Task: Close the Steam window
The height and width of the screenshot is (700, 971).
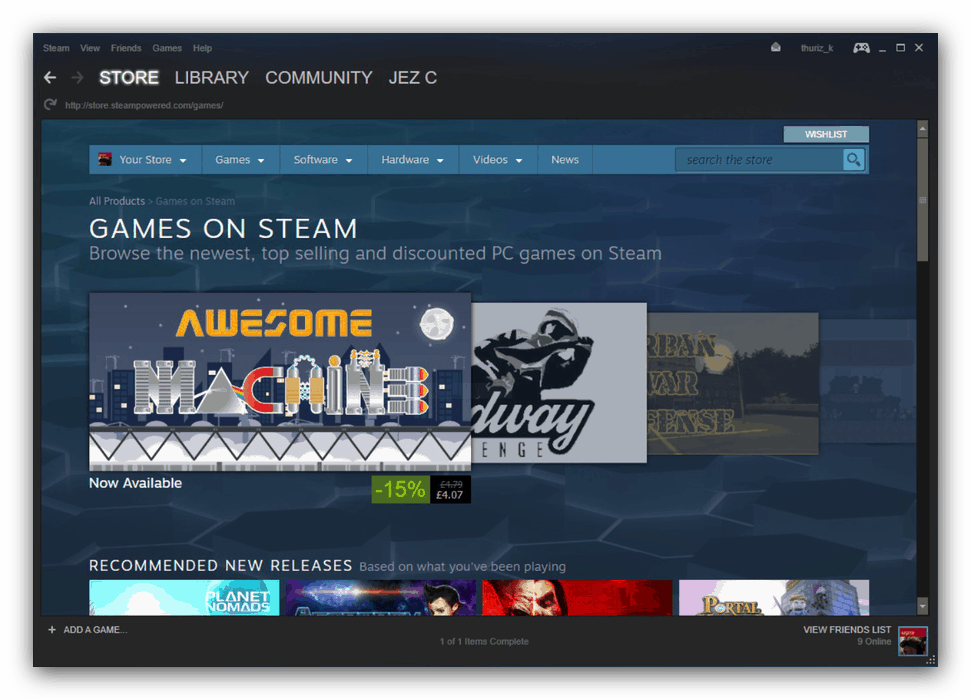Action: click(919, 48)
